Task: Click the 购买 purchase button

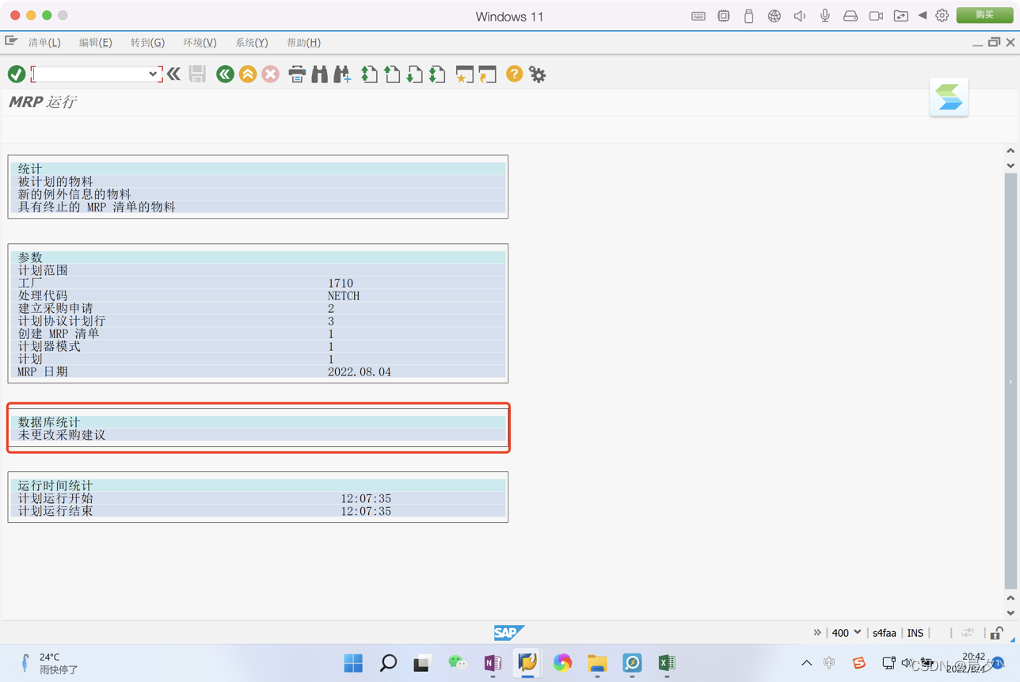Action: (x=983, y=15)
